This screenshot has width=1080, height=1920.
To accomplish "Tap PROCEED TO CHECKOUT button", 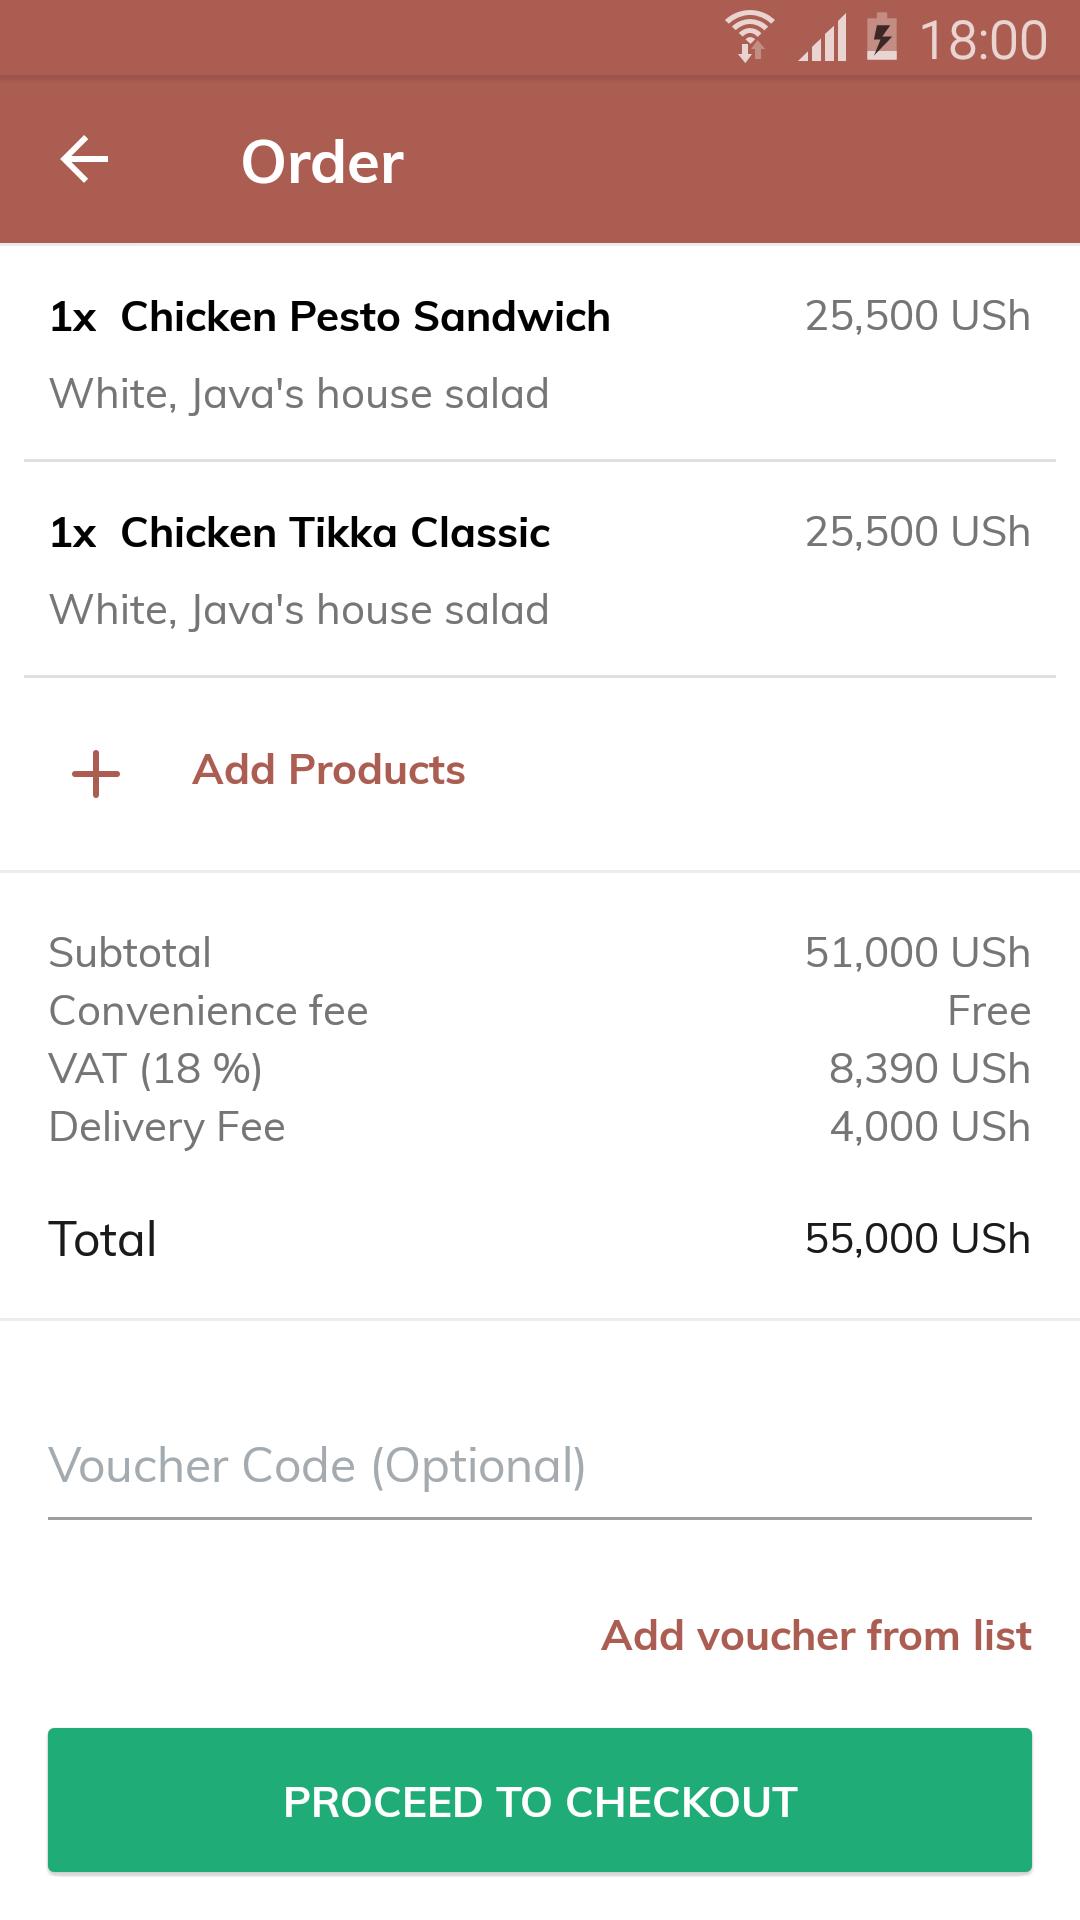I will 540,1800.
